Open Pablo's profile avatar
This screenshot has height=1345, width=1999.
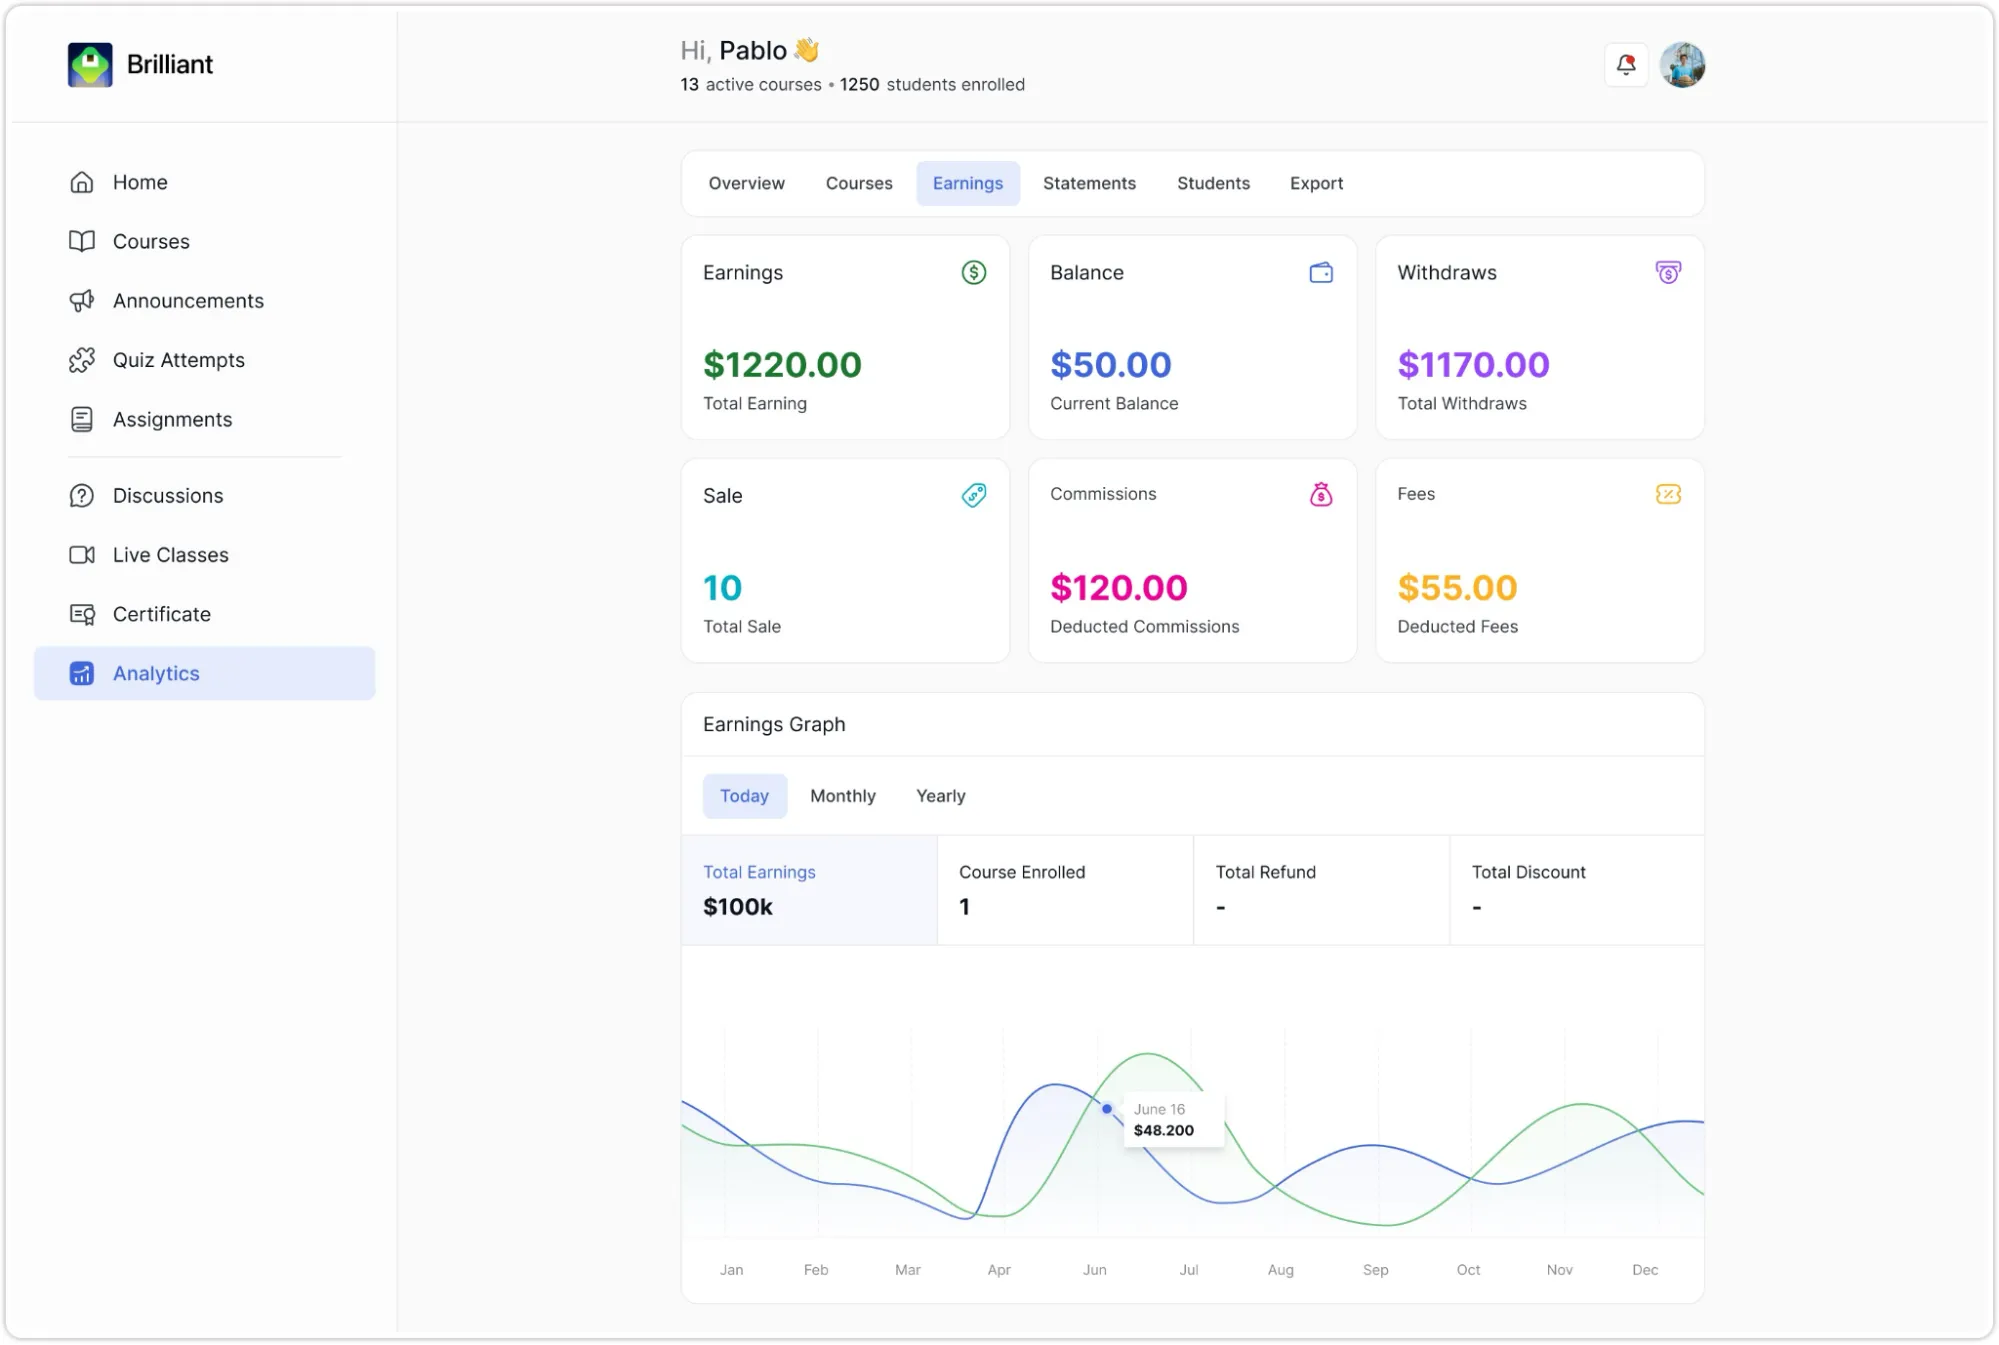1683,65
